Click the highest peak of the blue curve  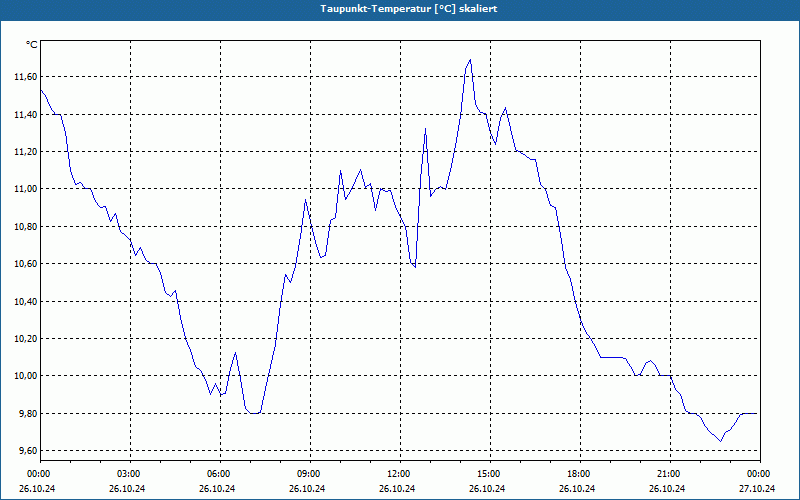tap(470, 60)
